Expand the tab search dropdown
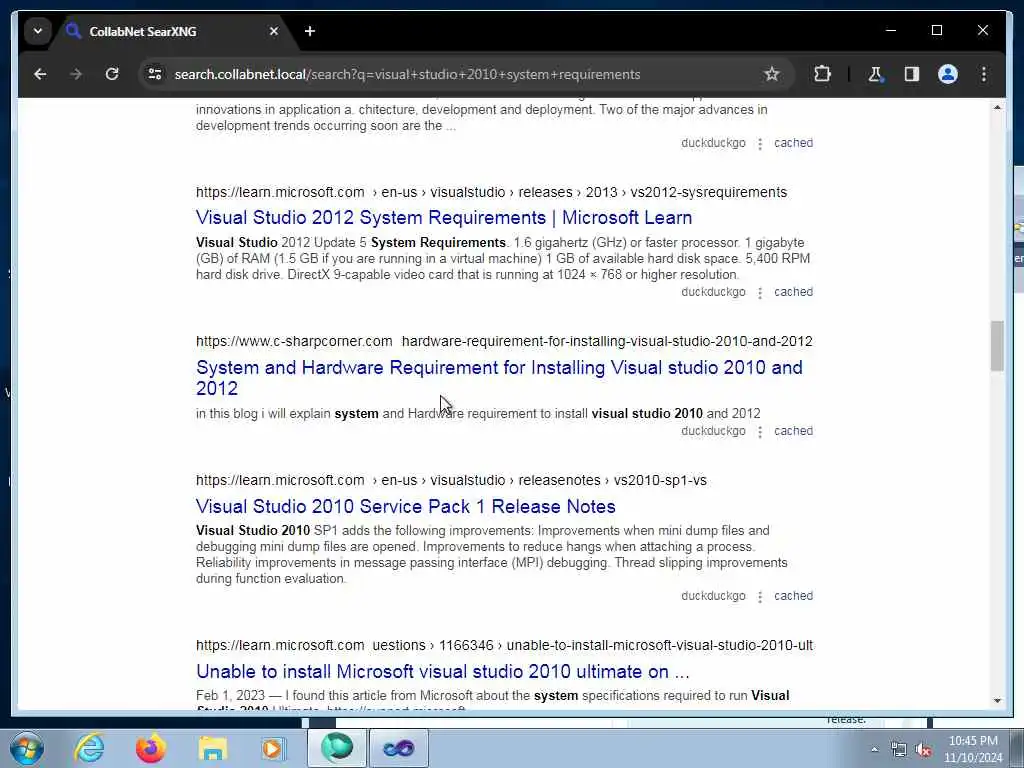1024x768 pixels. tap(38, 31)
